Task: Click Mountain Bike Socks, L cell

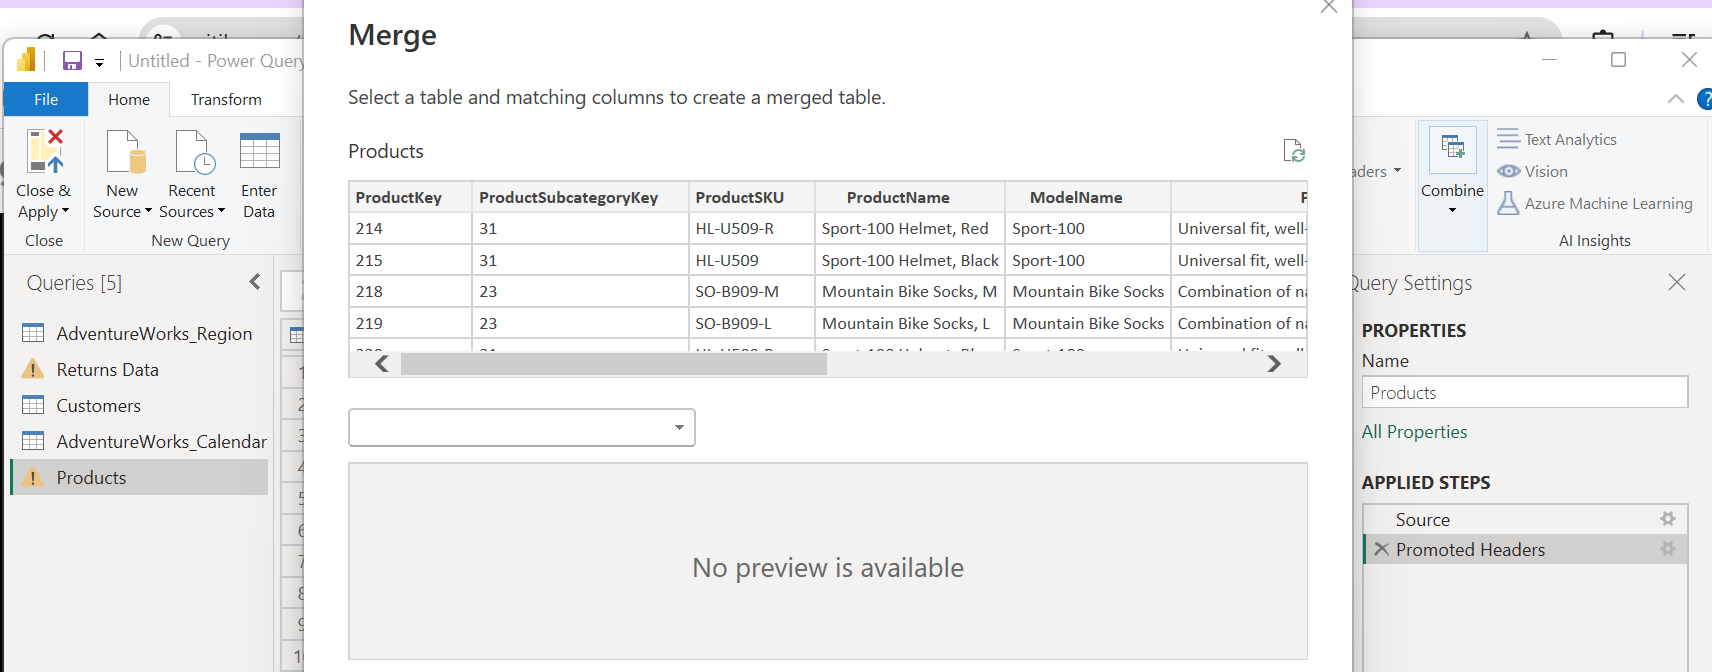Action: point(909,323)
